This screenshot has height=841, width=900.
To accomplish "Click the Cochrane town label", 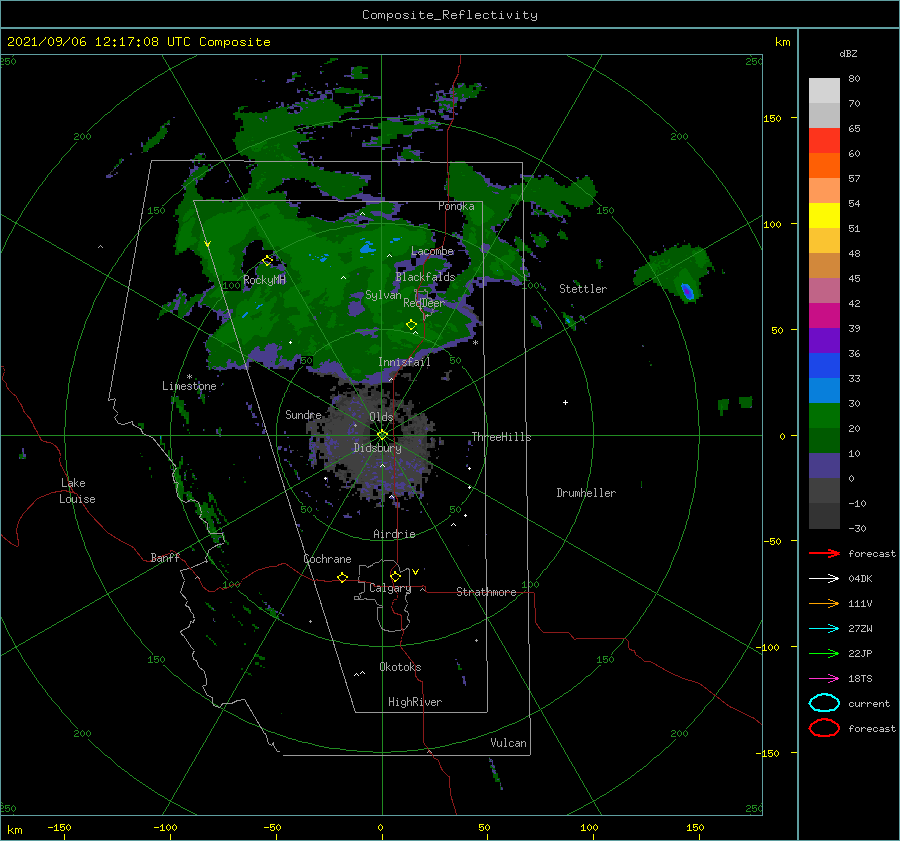I will [x=327, y=559].
